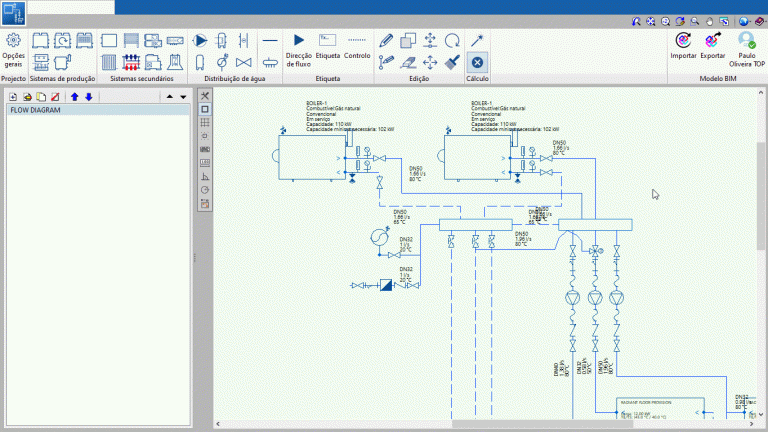Insert radiator icon in Sistemas secundários

pyautogui.click(x=109, y=62)
